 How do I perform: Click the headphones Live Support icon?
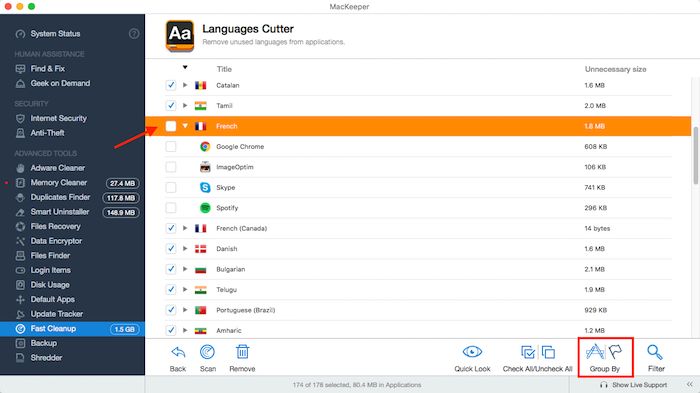(x=604, y=385)
